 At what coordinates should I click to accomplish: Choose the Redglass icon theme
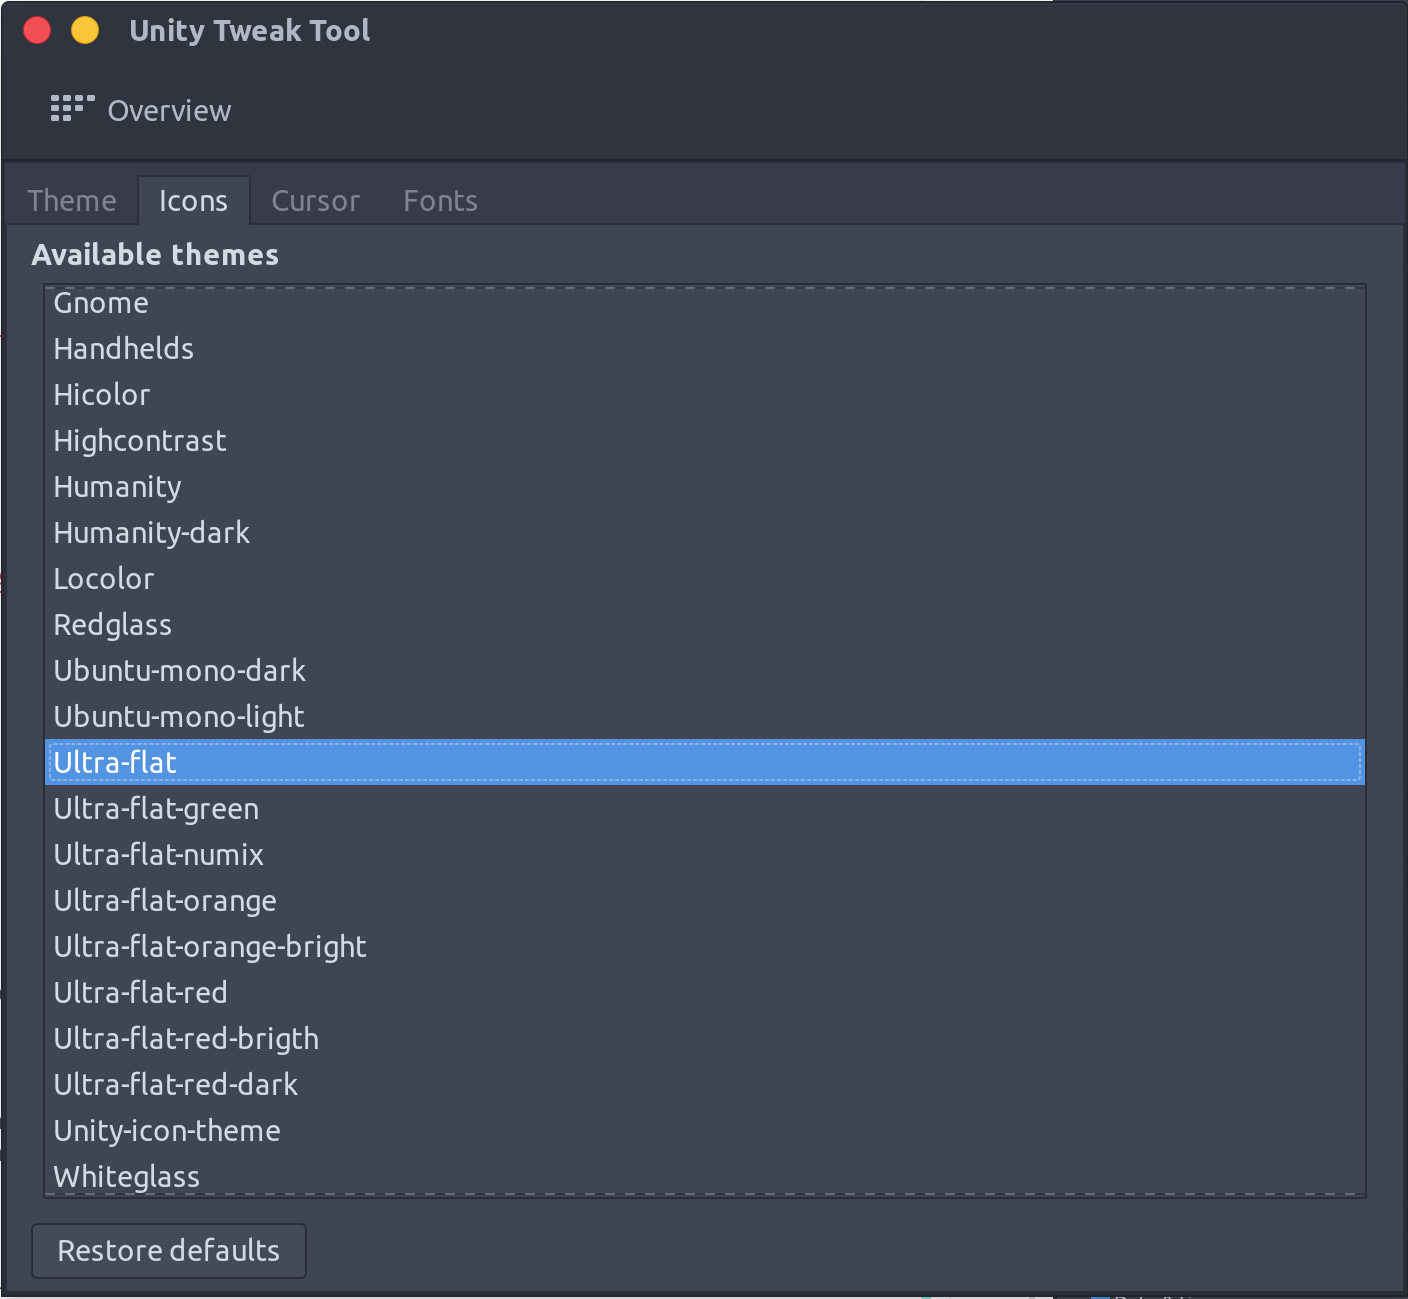point(705,625)
